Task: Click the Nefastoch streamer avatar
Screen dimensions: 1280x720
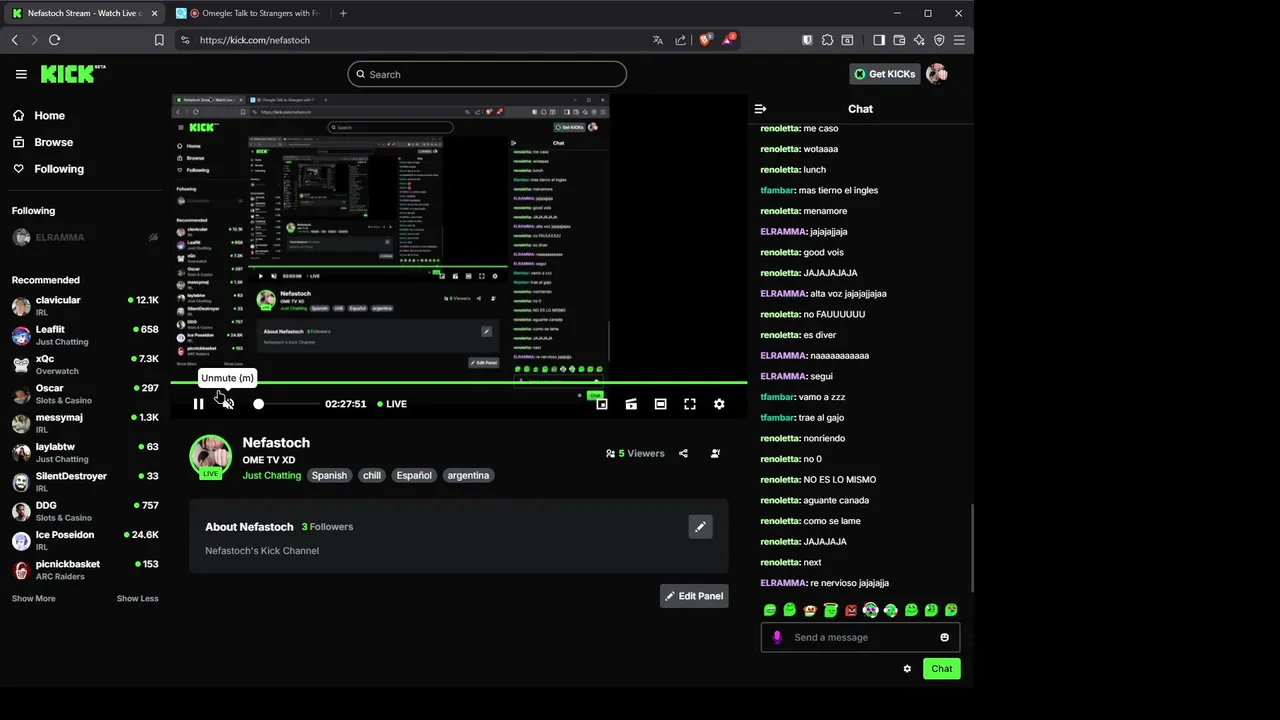Action: [210, 456]
